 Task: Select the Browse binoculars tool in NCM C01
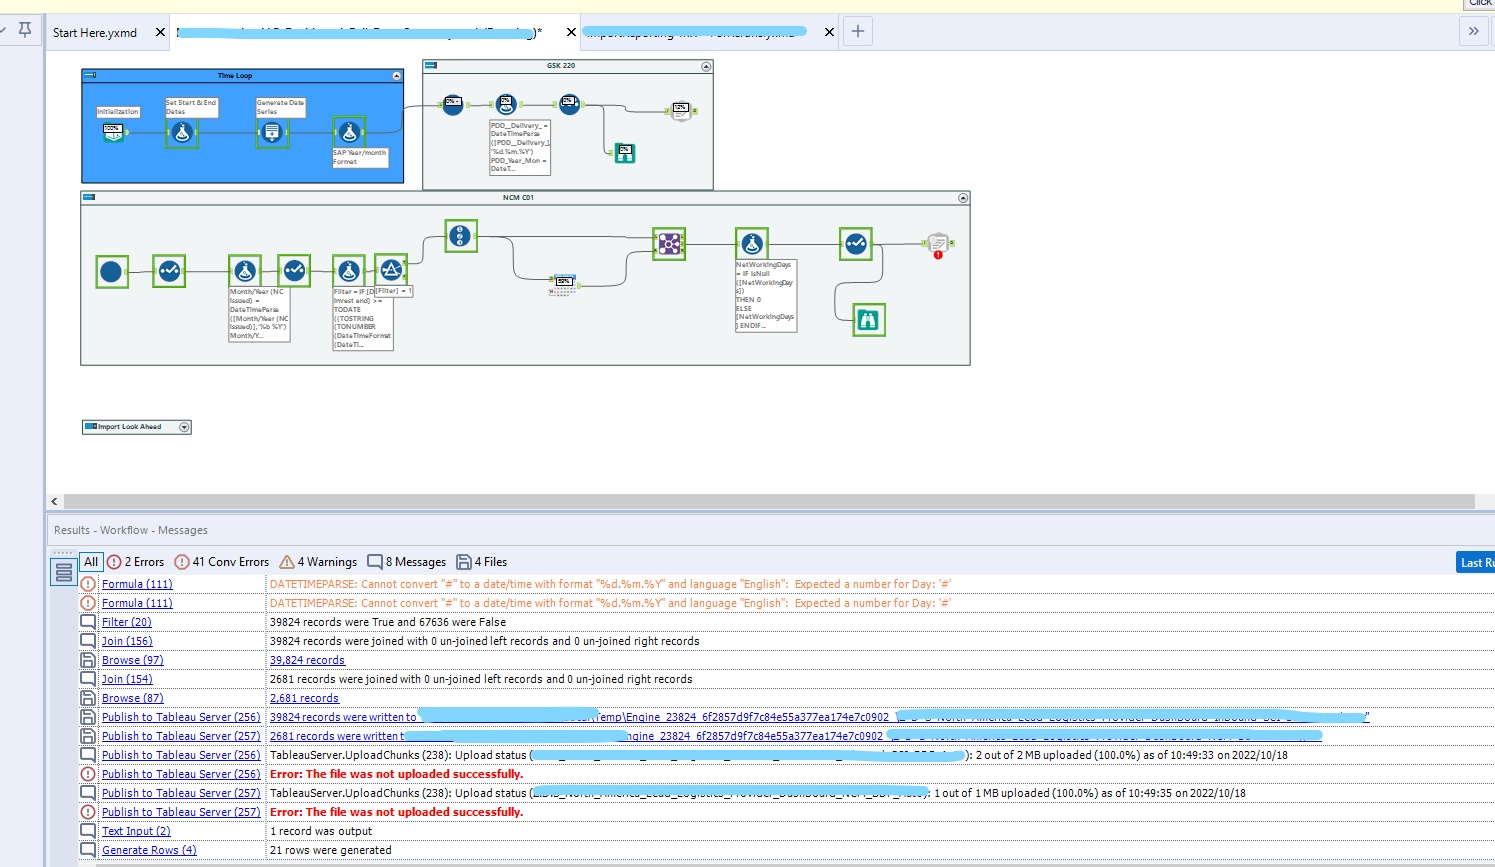[868, 320]
